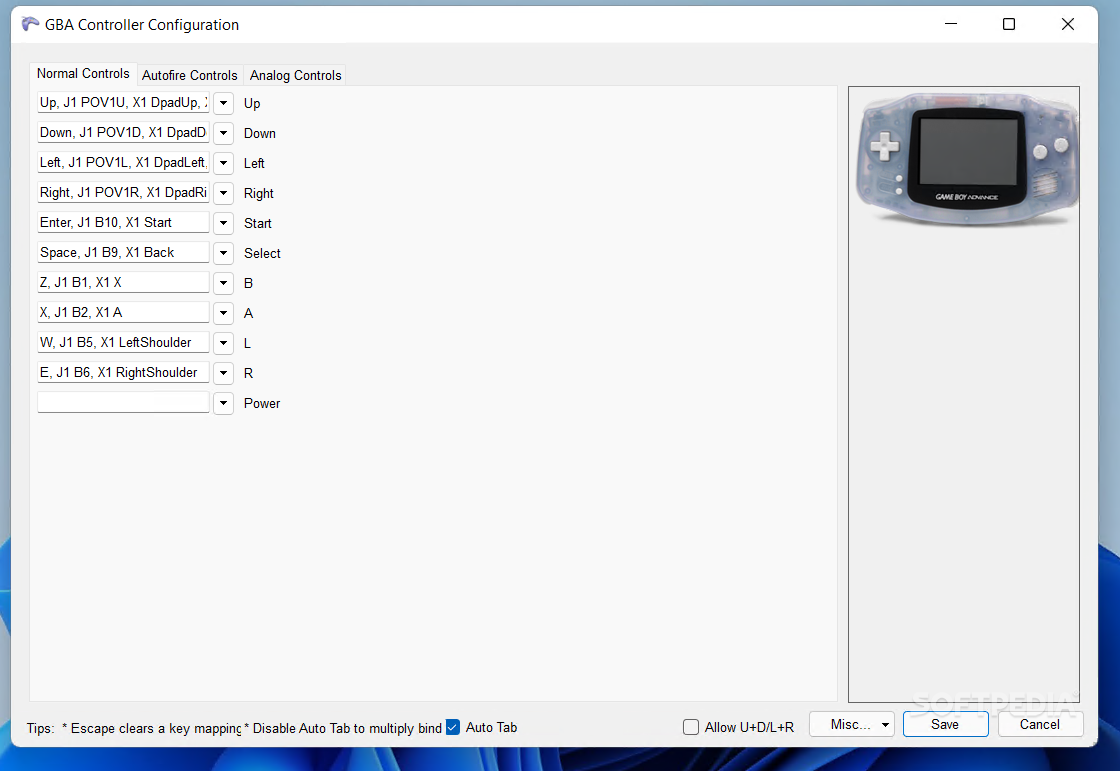Expand the dropdown arrow for L

pyautogui.click(x=224, y=343)
